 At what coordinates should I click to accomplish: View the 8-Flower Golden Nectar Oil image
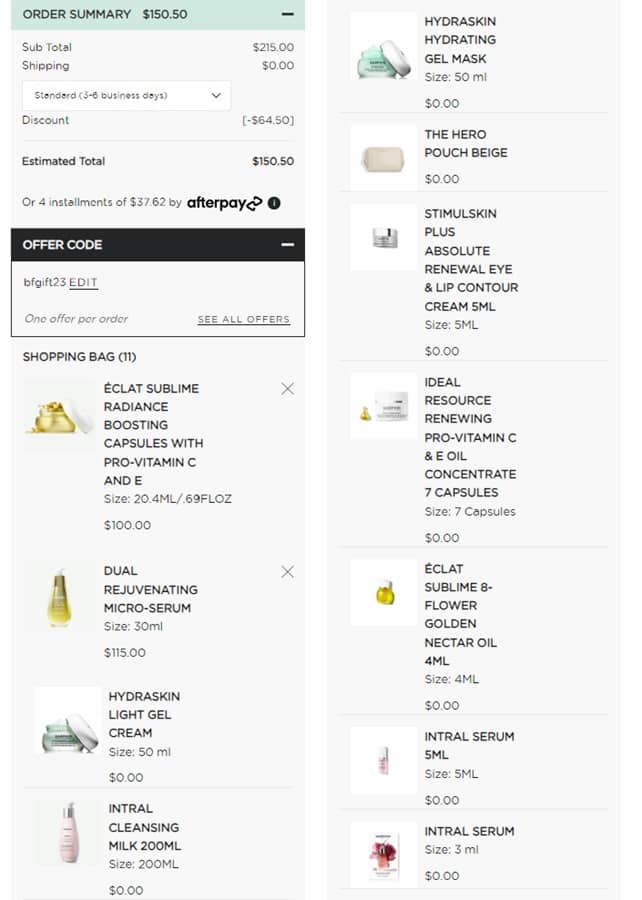383,593
